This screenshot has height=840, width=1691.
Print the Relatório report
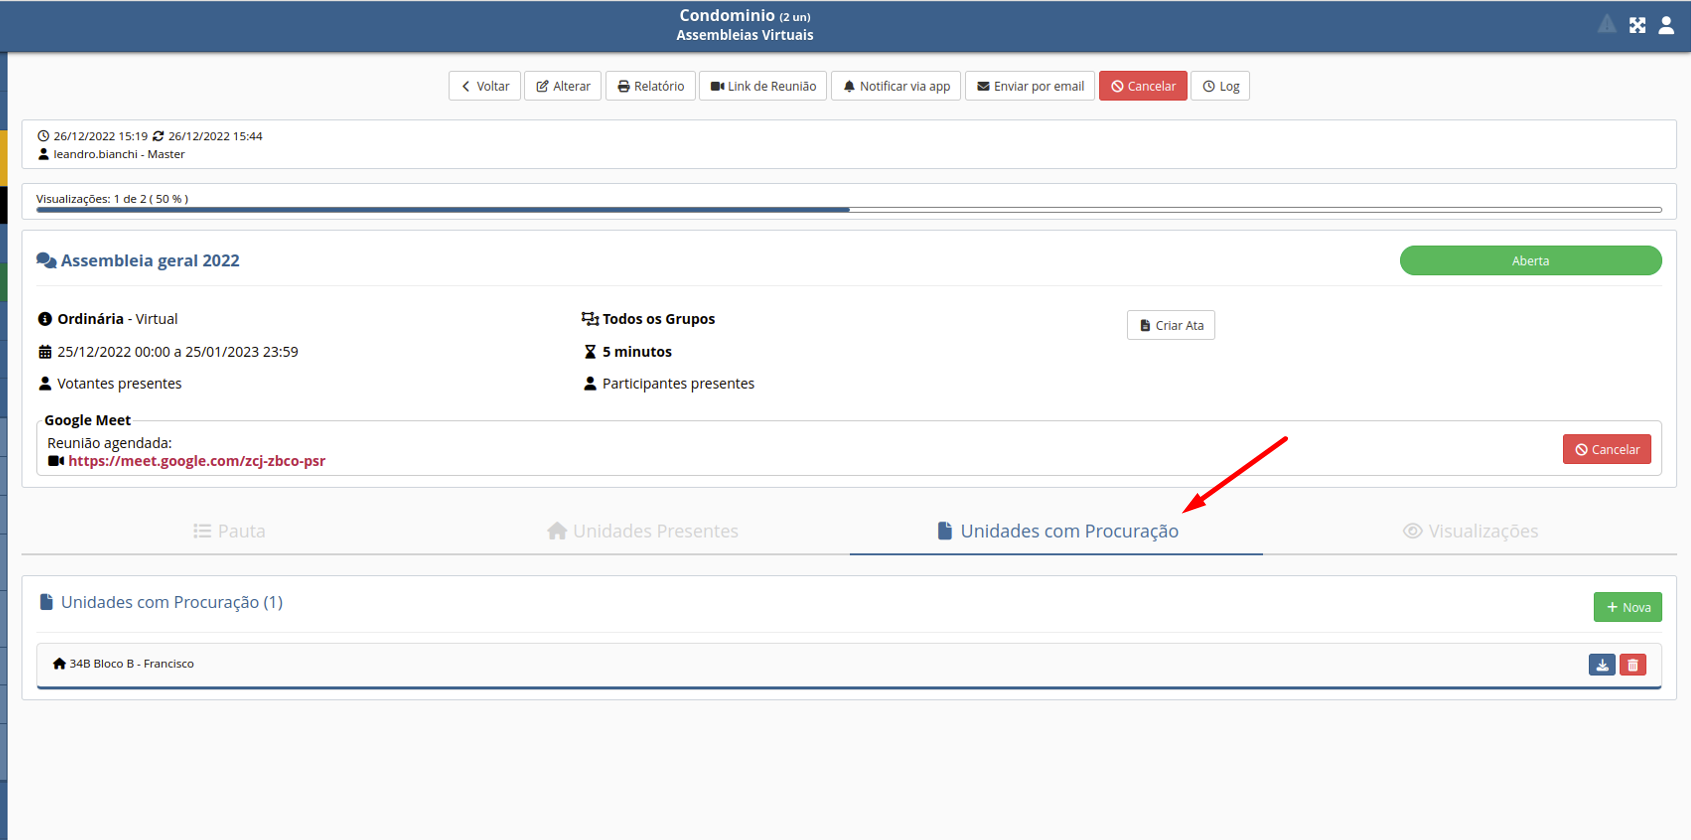[x=650, y=86]
